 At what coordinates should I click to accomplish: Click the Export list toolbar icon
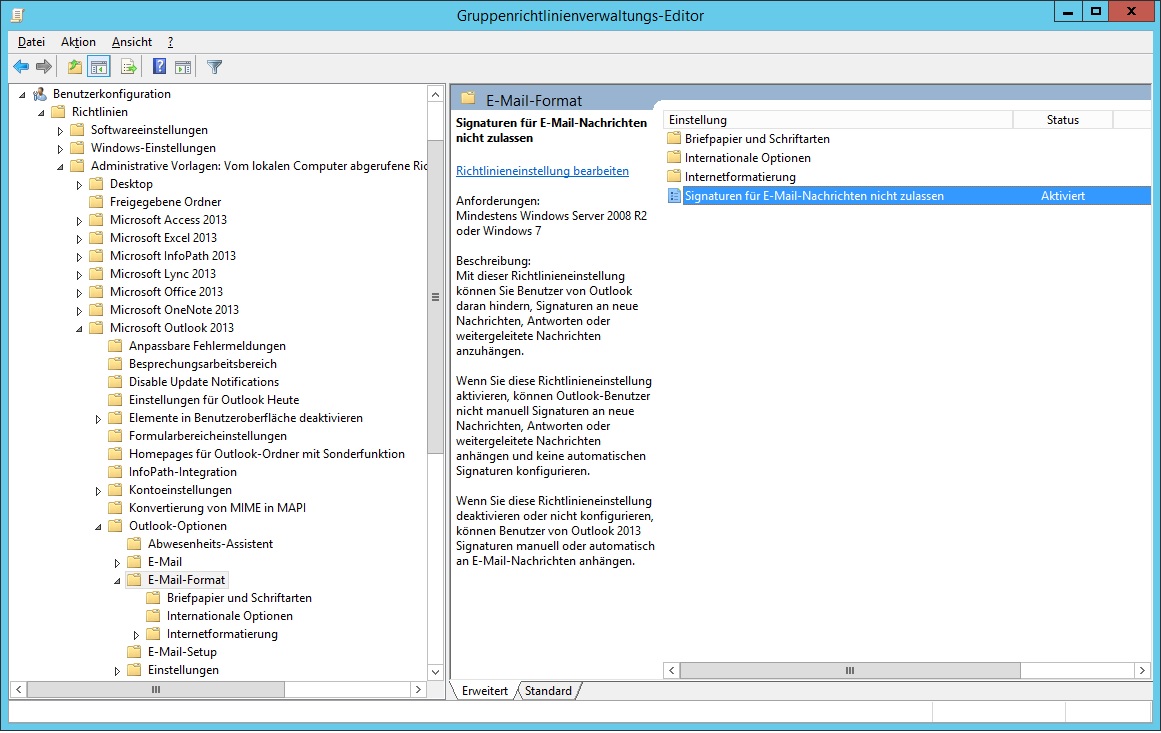point(129,67)
